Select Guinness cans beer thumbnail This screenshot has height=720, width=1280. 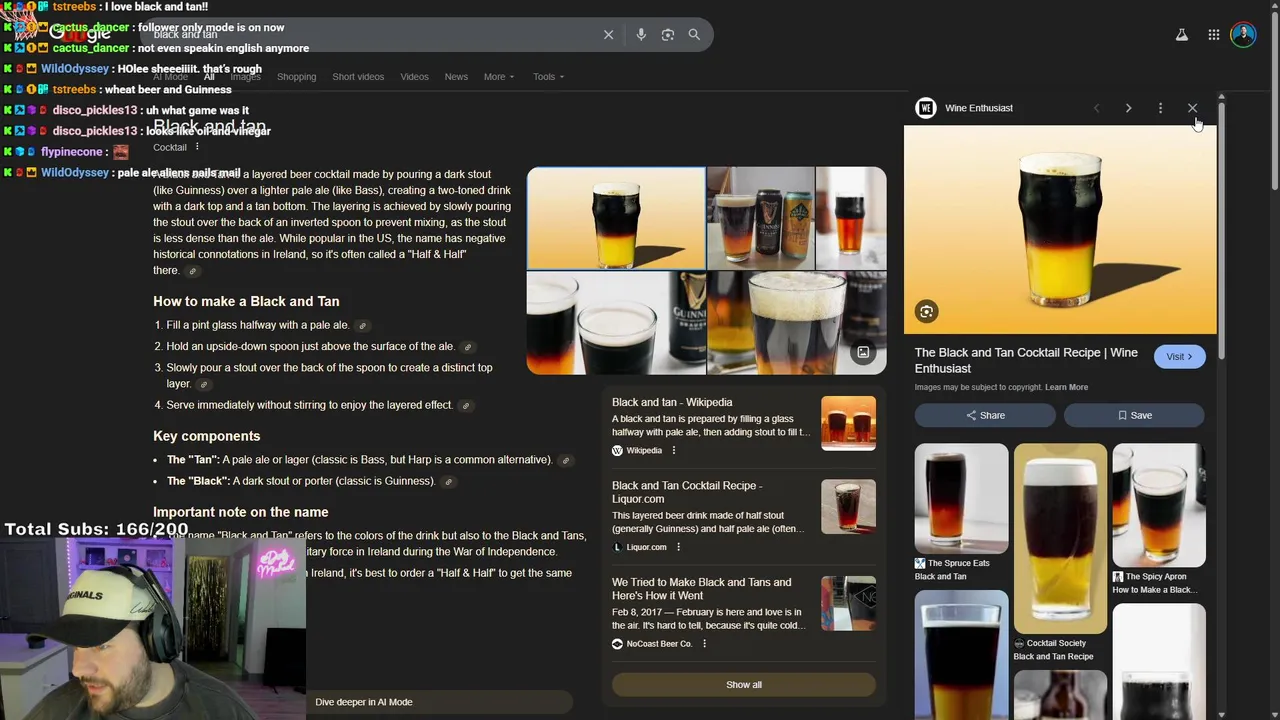coord(760,218)
